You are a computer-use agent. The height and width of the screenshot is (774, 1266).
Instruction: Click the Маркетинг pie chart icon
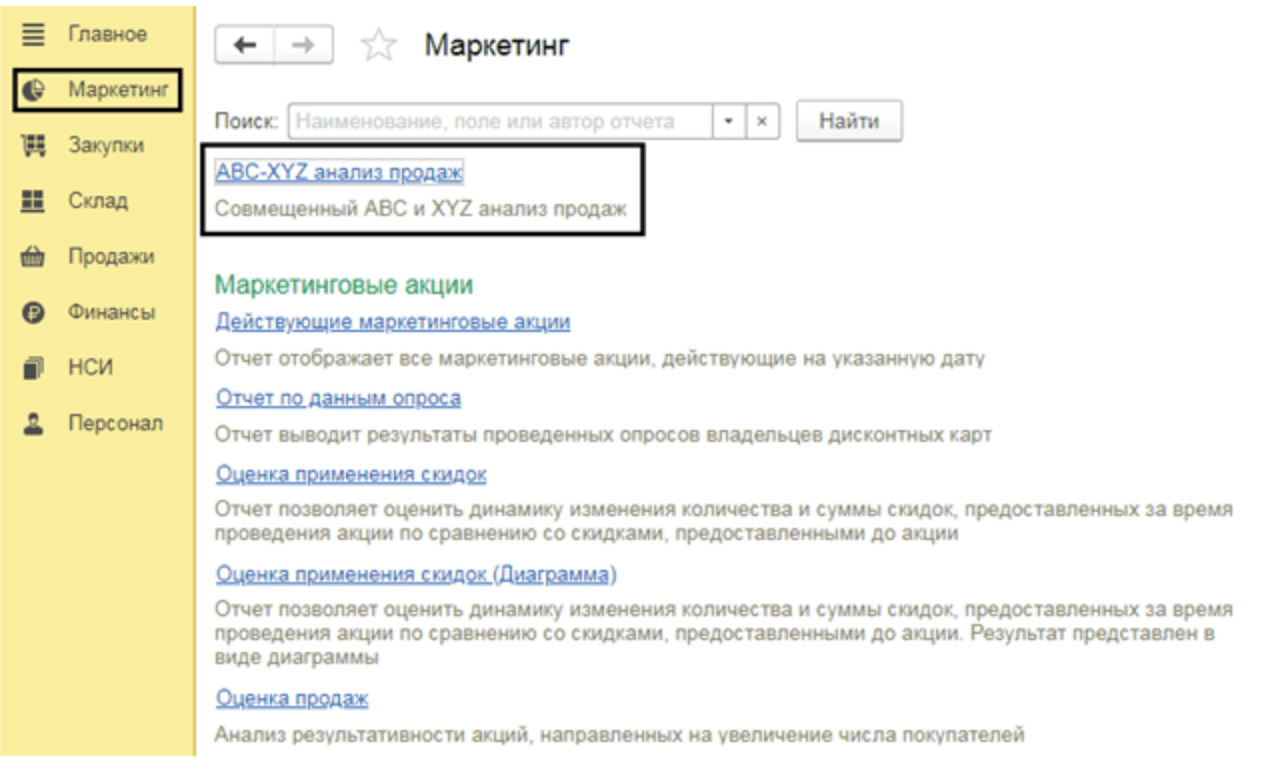click(x=34, y=91)
